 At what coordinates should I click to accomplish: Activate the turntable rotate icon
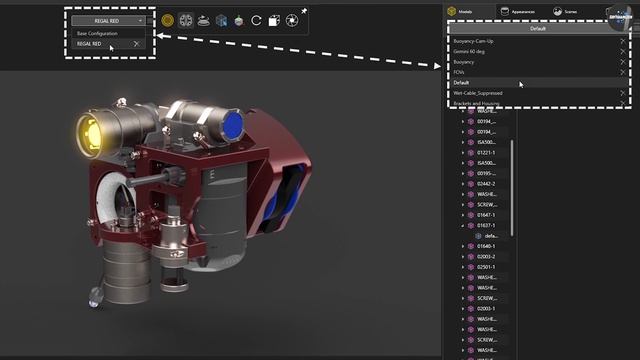point(203,20)
